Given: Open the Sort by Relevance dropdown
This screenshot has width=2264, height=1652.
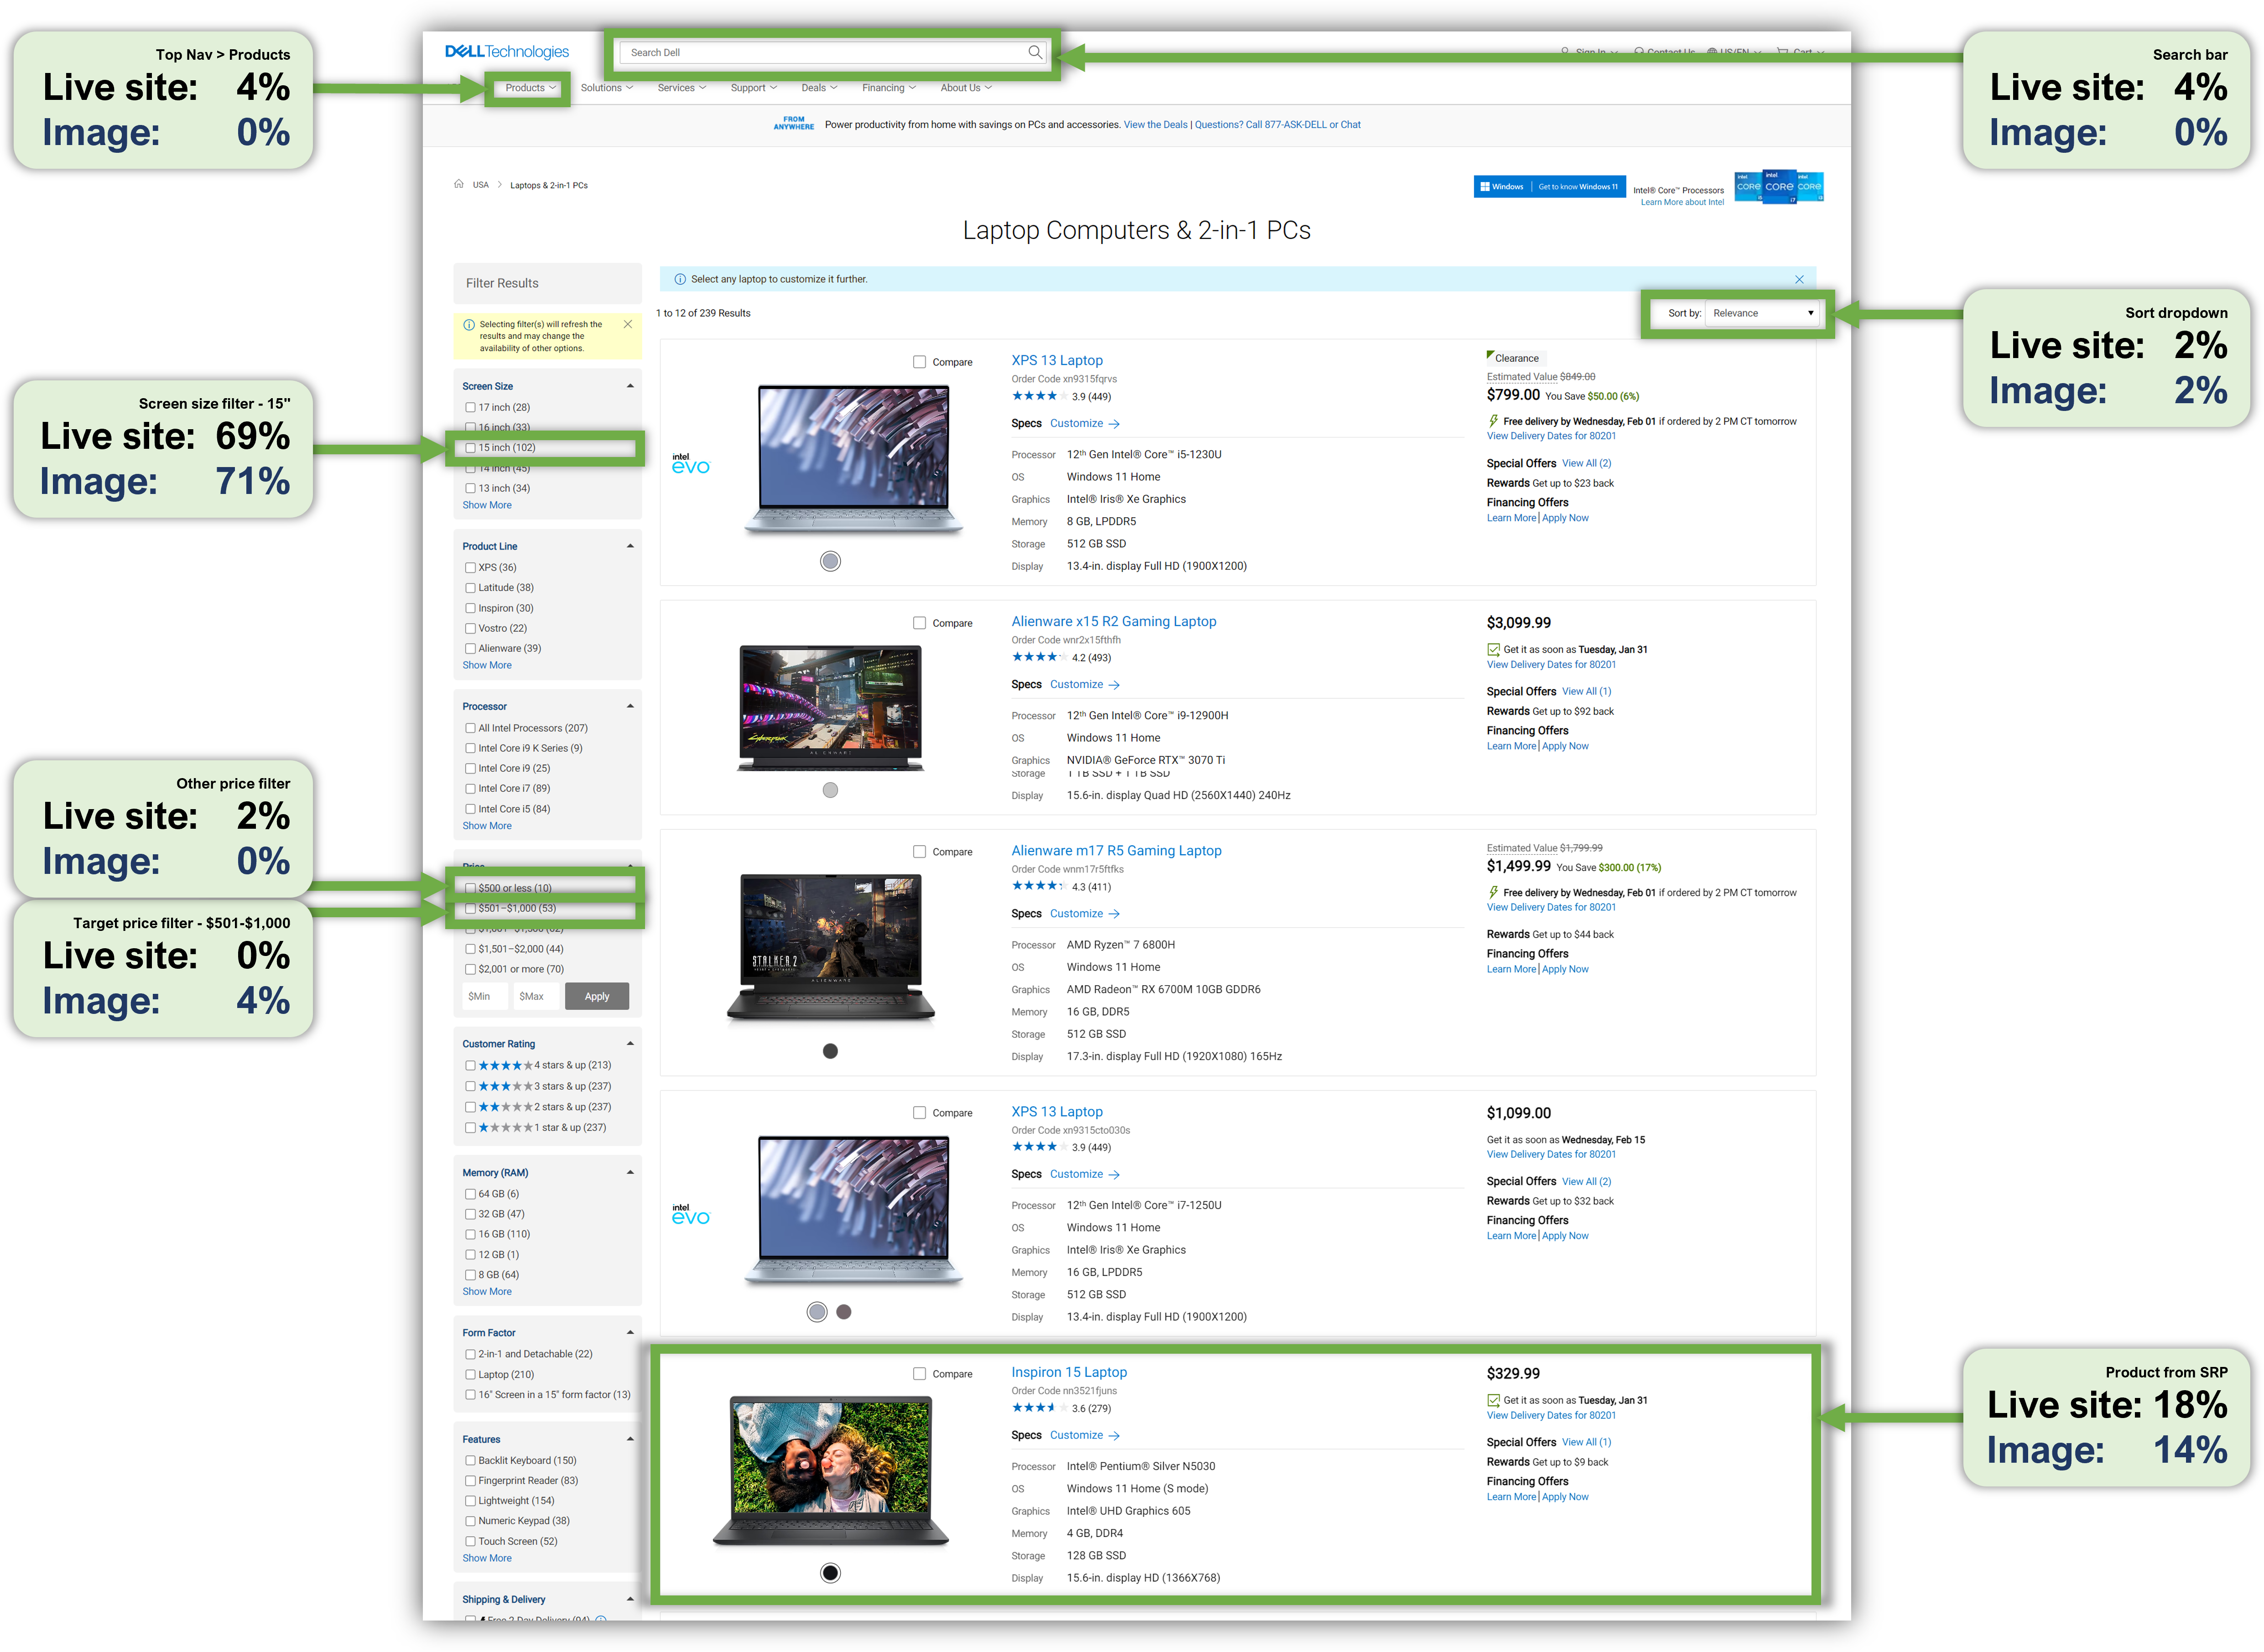Looking at the screenshot, I should pyautogui.click(x=1762, y=313).
